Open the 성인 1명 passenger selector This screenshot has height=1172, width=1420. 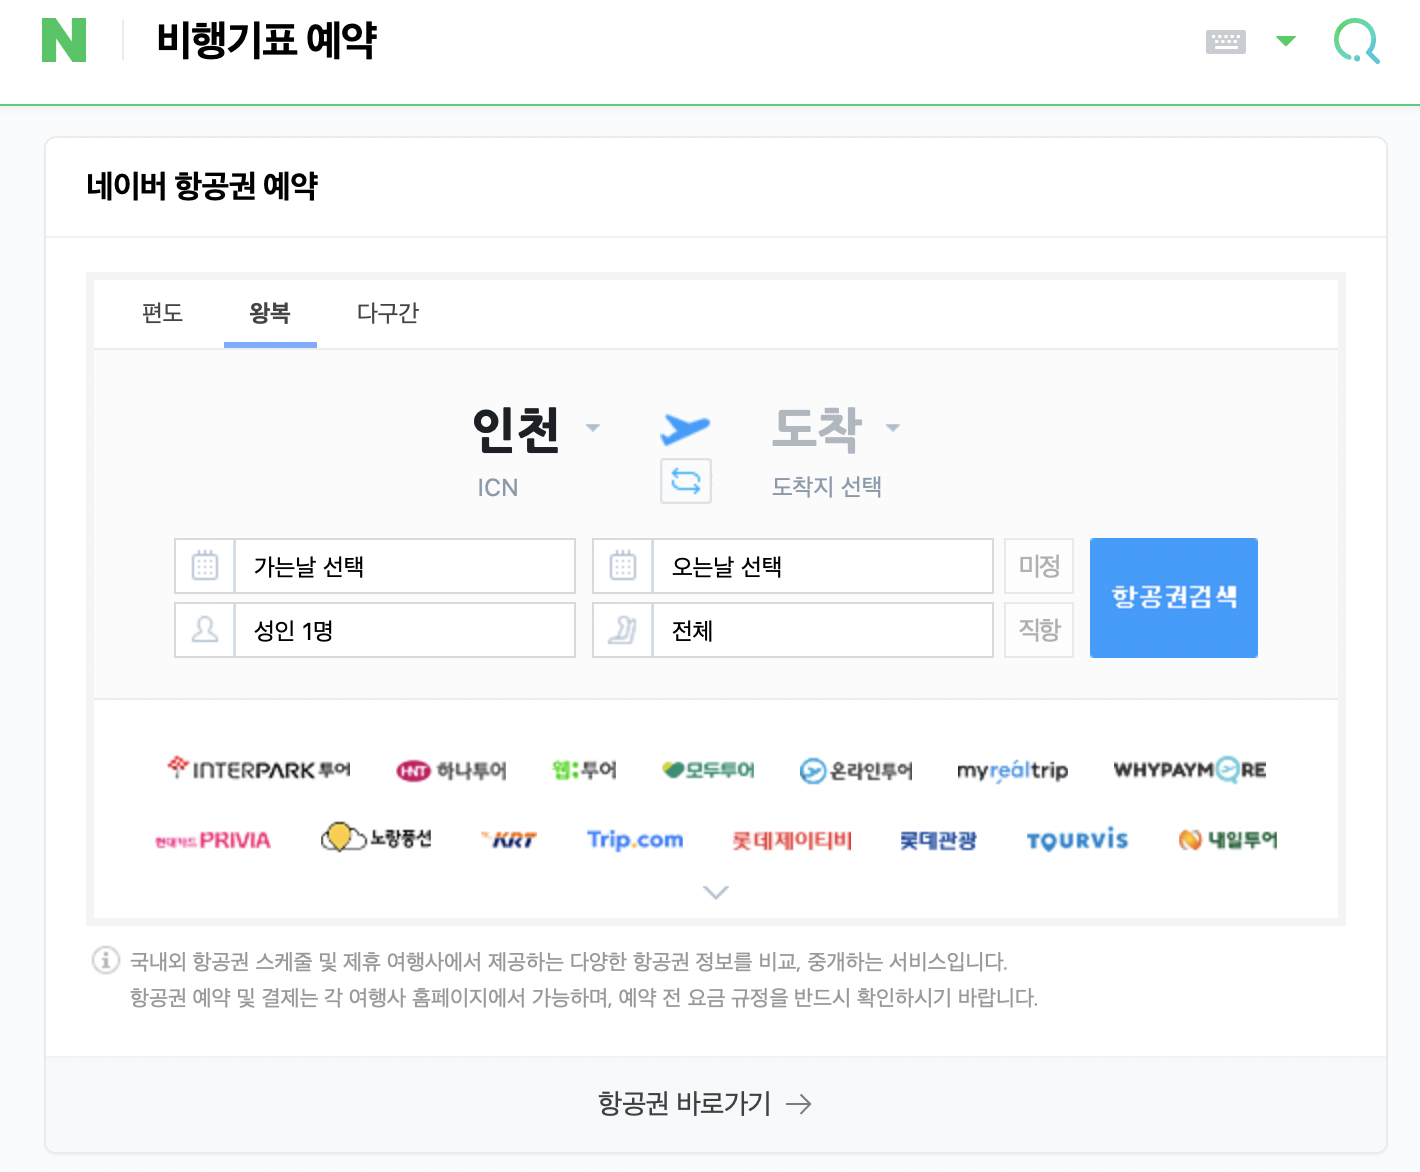coord(404,630)
